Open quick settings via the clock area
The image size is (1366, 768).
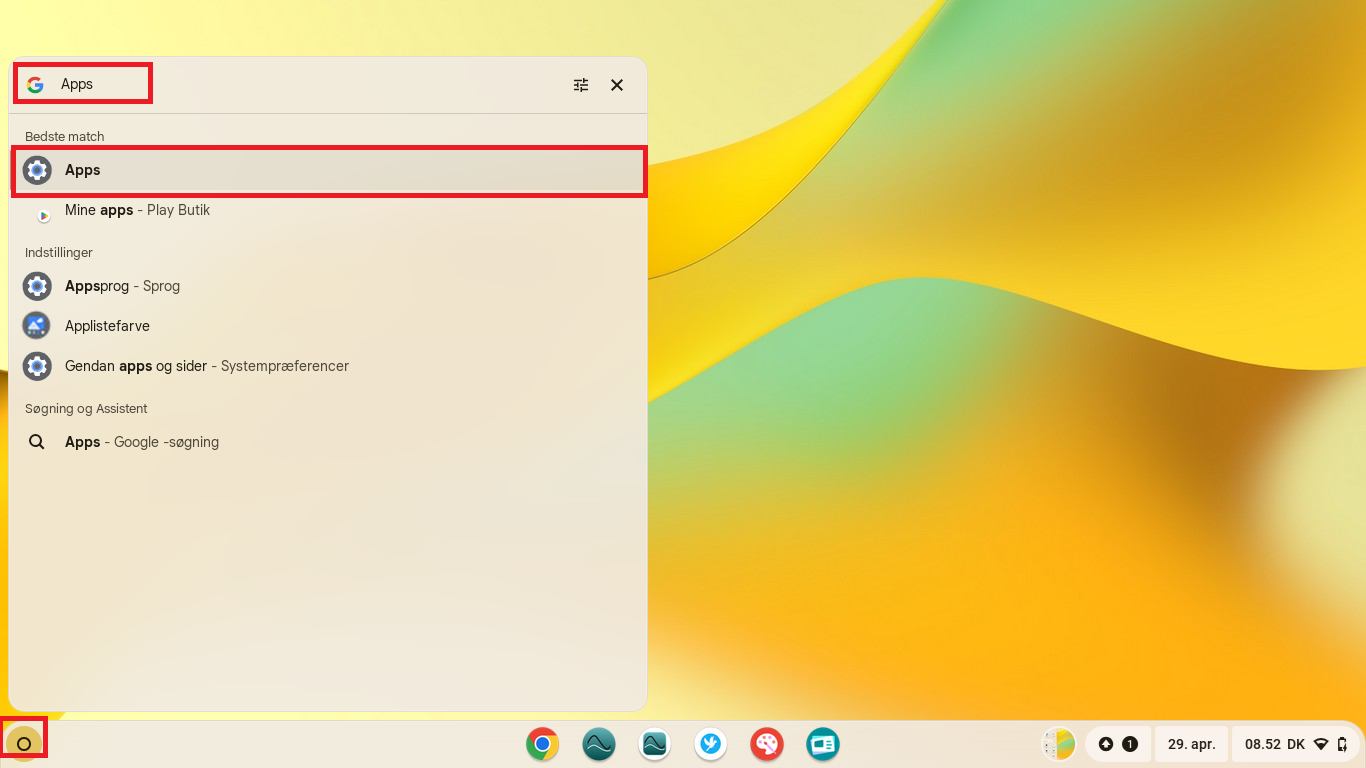(x=1296, y=744)
